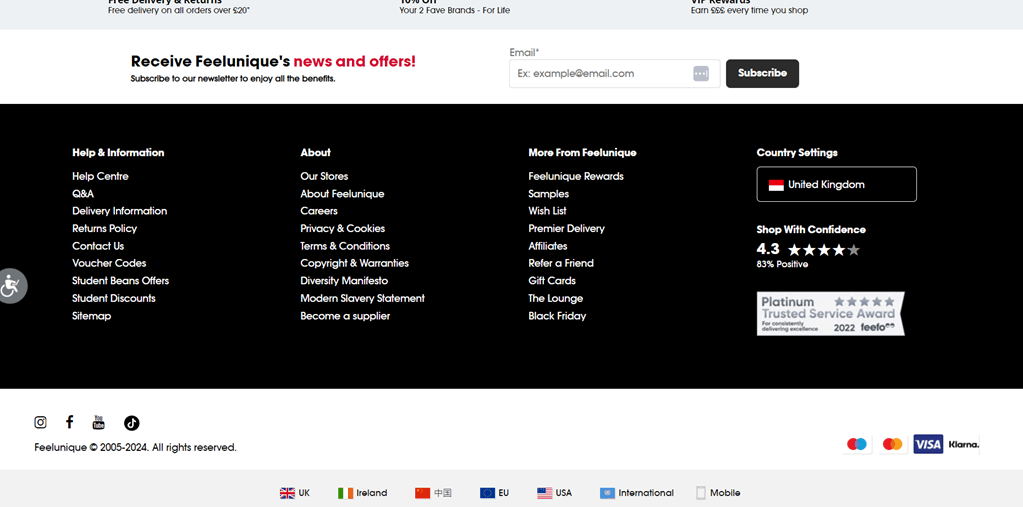Open the Facebook social icon
The width and height of the screenshot is (1023, 507).
click(x=69, y=422)
